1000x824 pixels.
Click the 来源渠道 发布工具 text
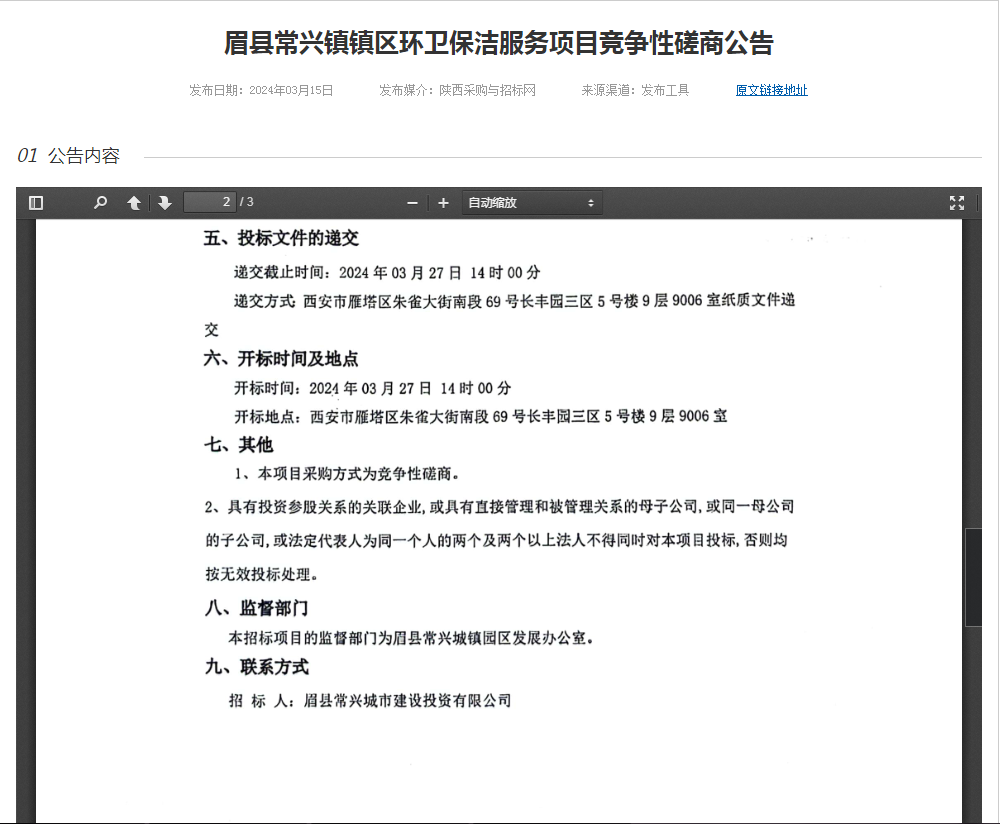click(635, 90)
